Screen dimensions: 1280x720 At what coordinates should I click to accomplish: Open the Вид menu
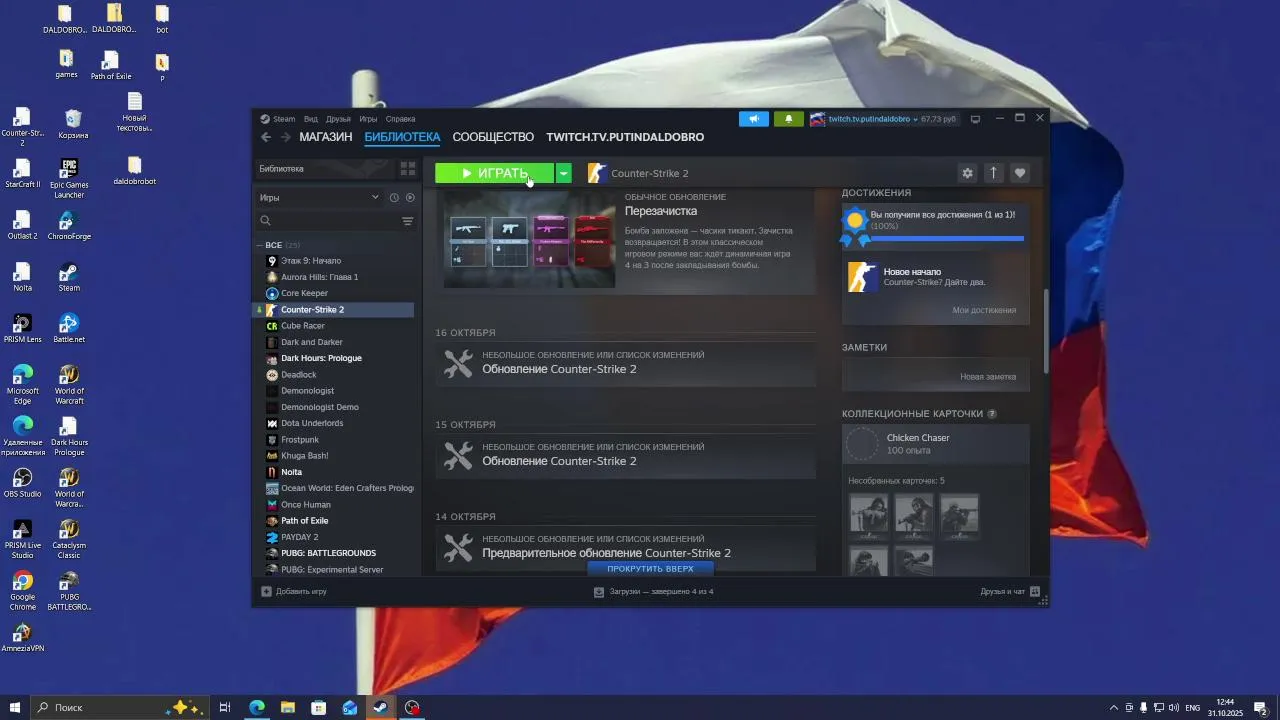click(x=311, y=119)
